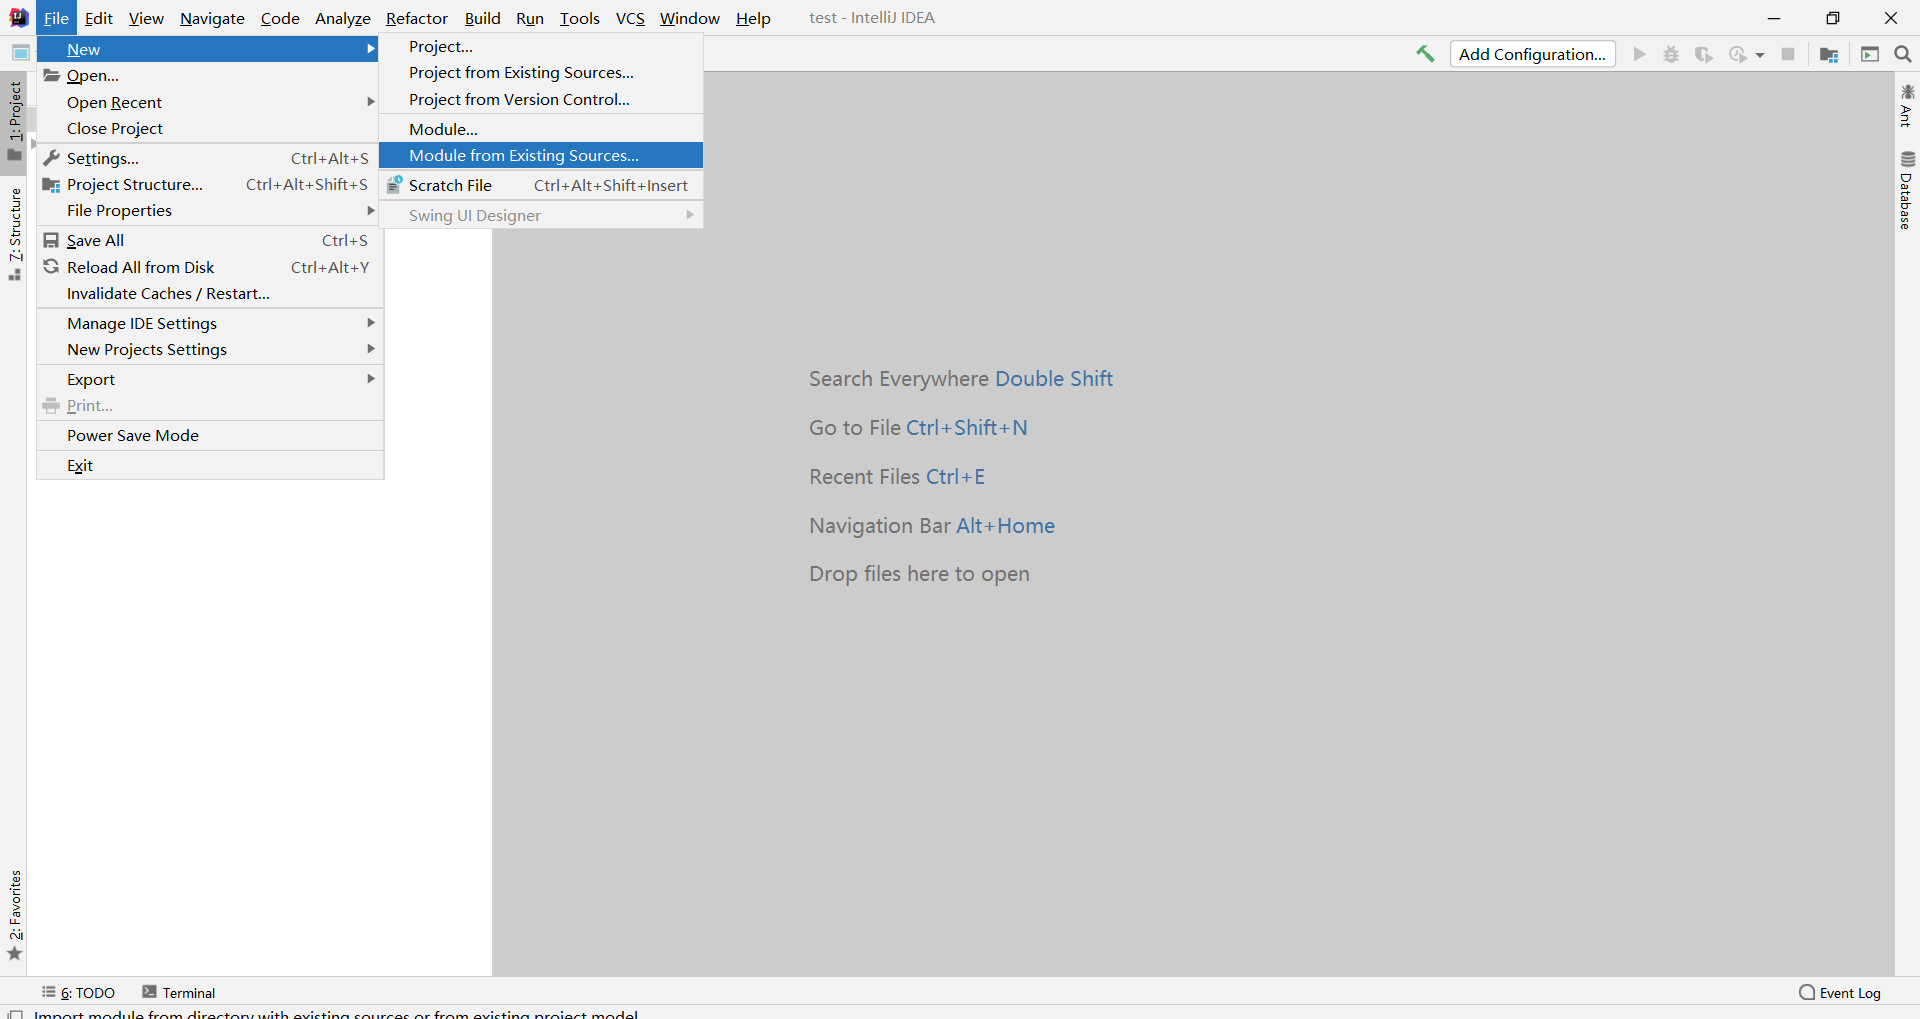
Task: Open the Database tool window
Action: (x=1907, y=190)
